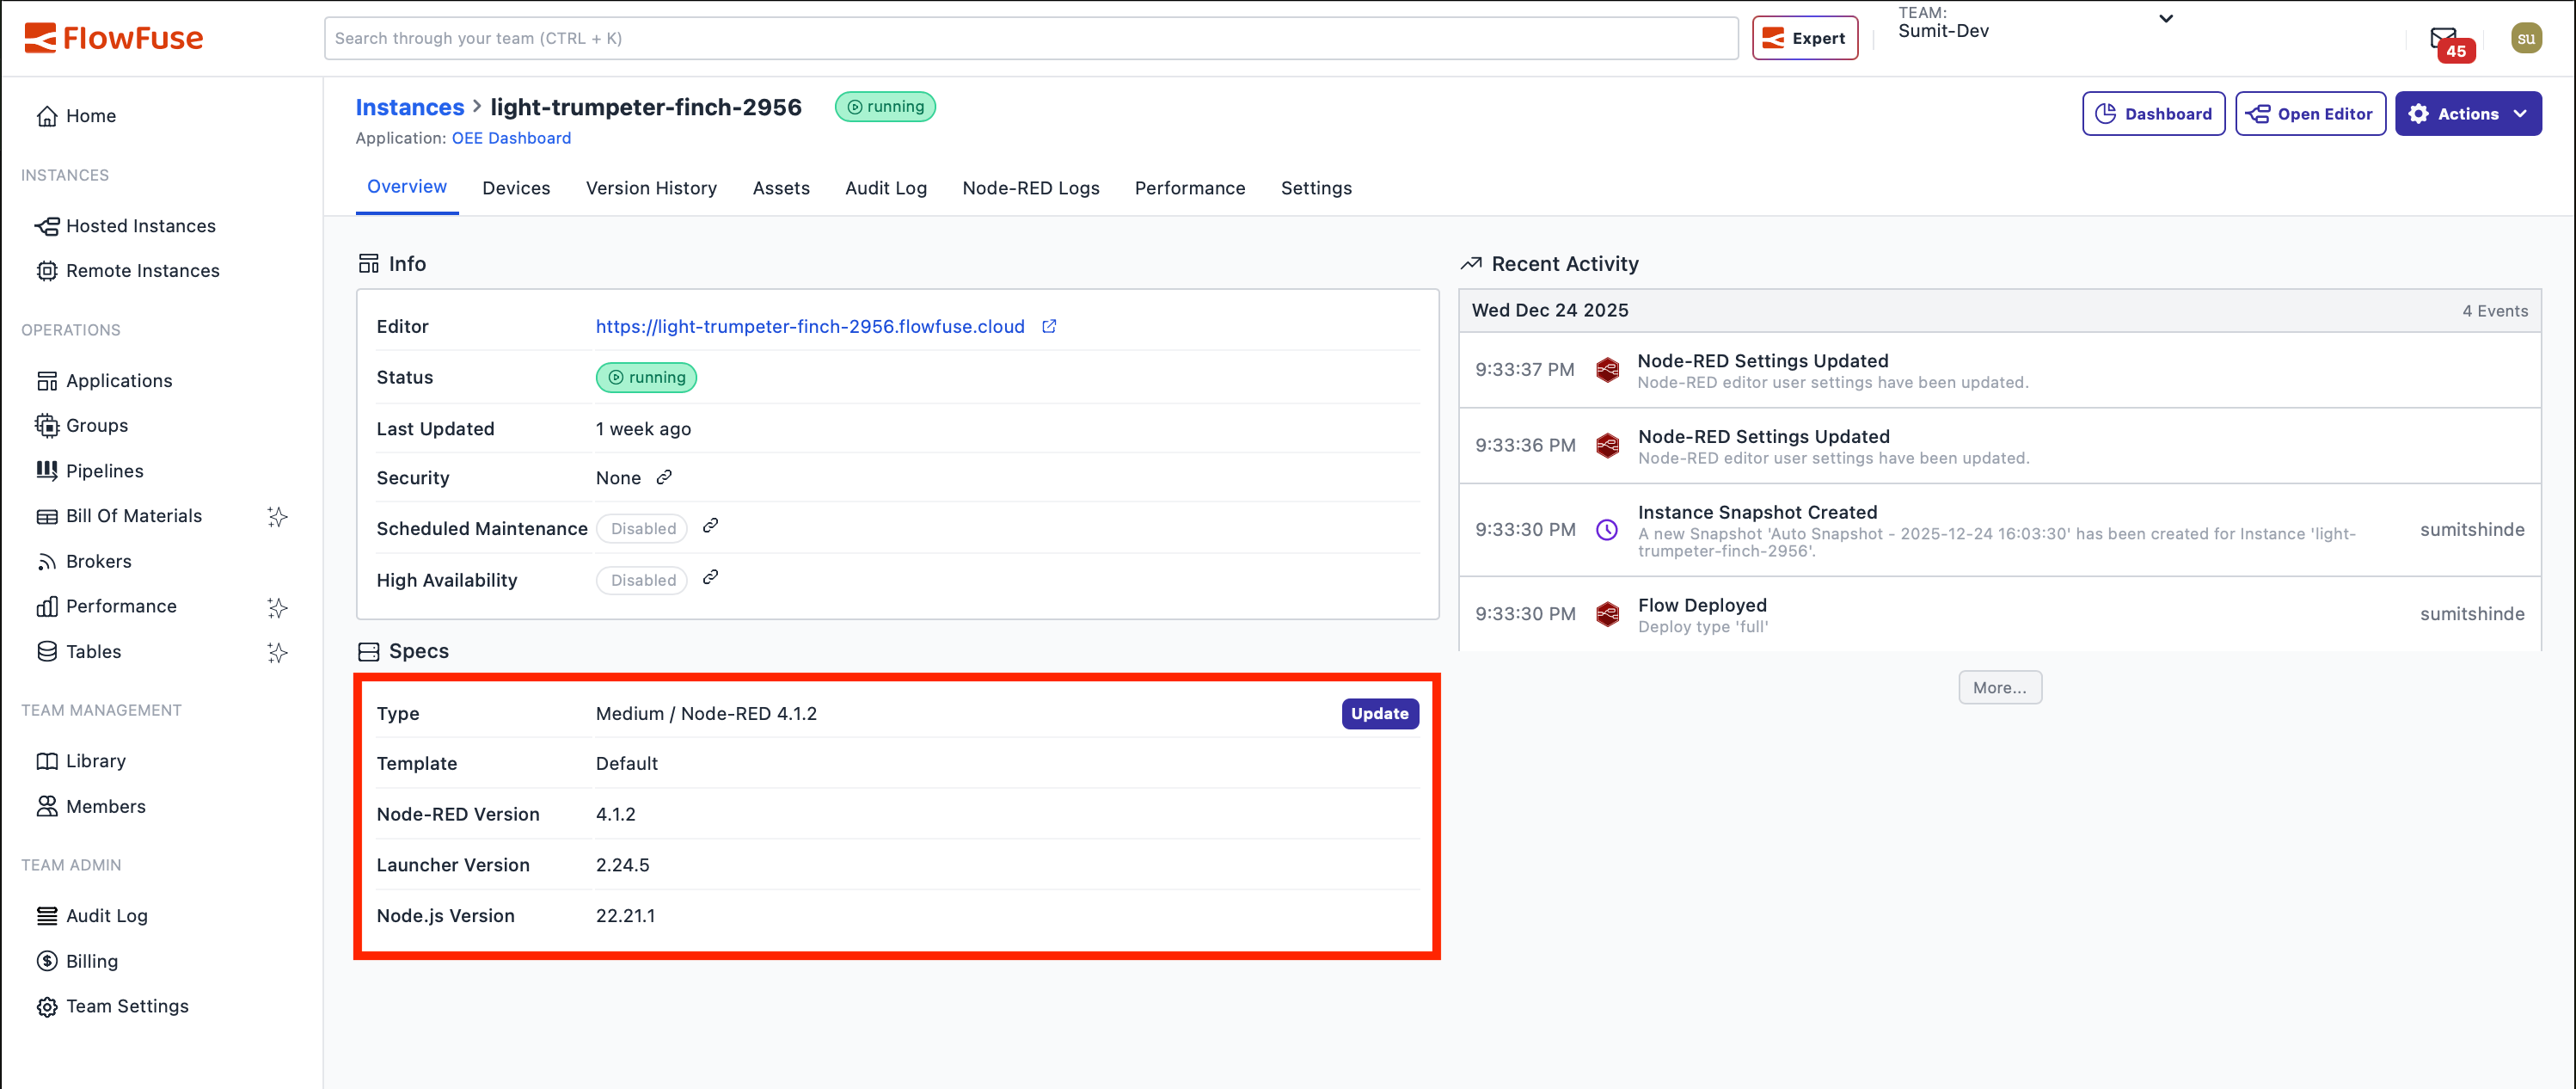Switch to the Version History tab

pyautogui.click(x=651, y=188)
